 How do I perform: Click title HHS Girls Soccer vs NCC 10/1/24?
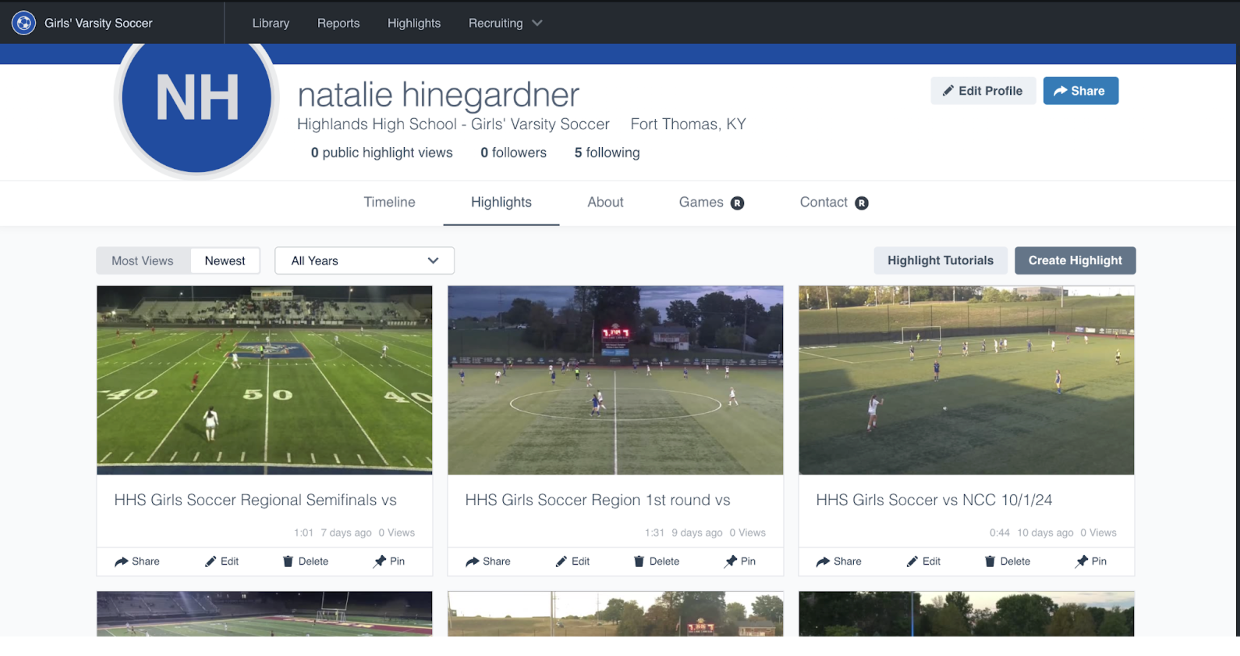(934, 500)
